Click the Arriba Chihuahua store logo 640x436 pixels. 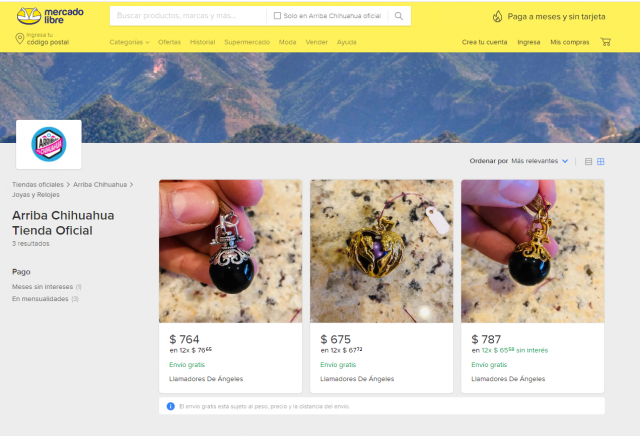[x=48, y=143]
